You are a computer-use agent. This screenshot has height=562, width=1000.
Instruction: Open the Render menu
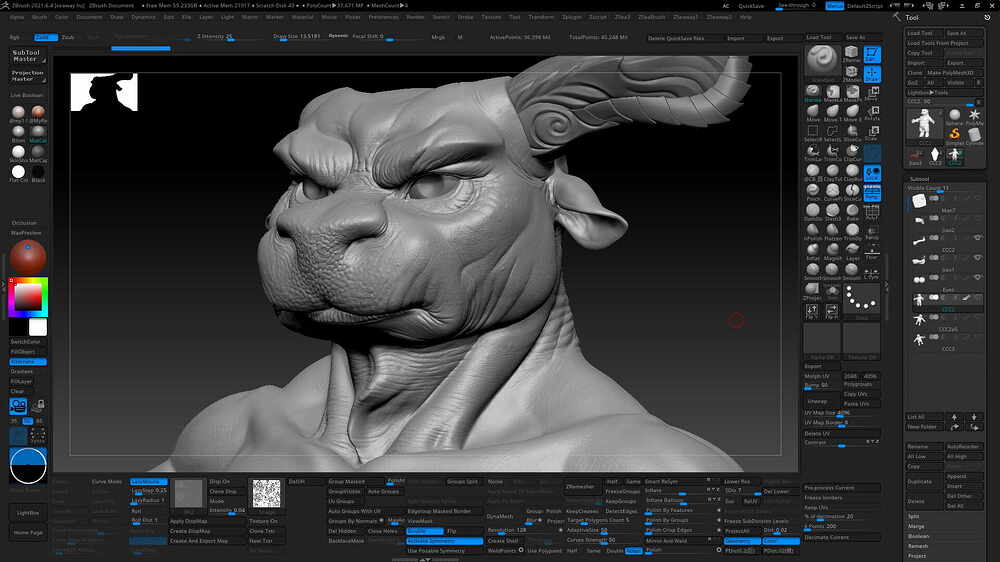coord(415,17)
